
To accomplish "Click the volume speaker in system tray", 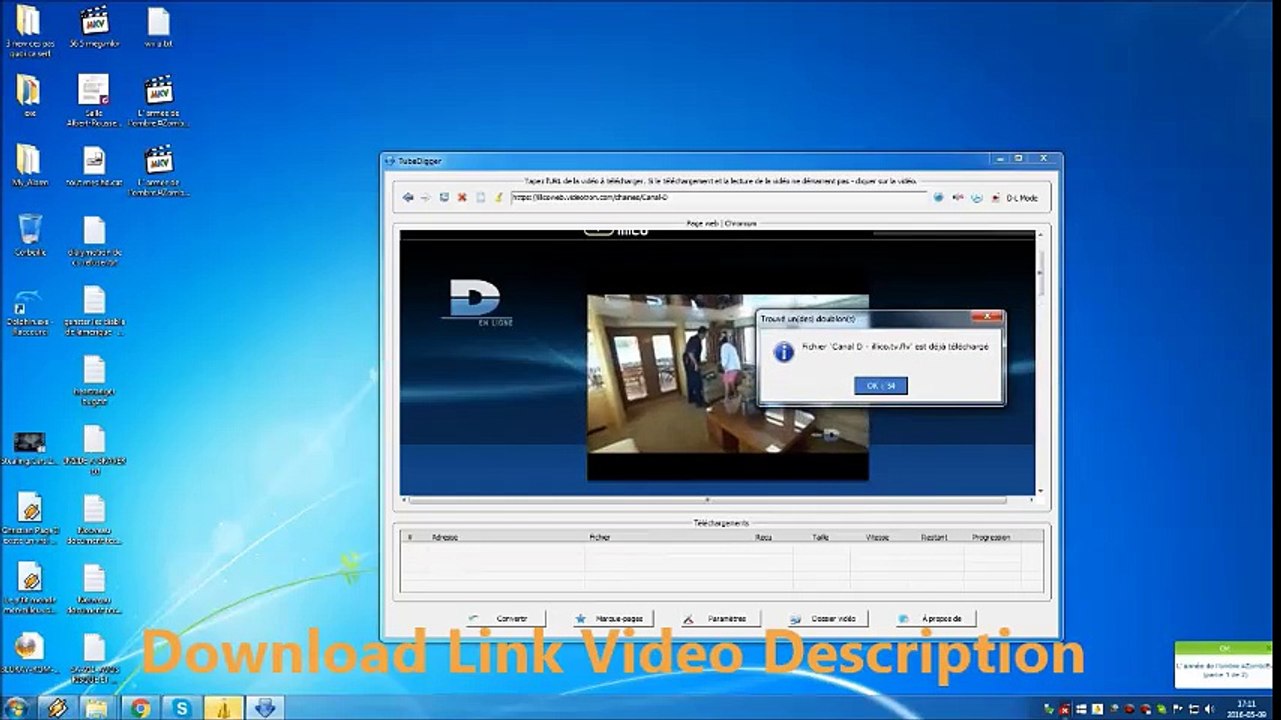I will (1211, 709).
